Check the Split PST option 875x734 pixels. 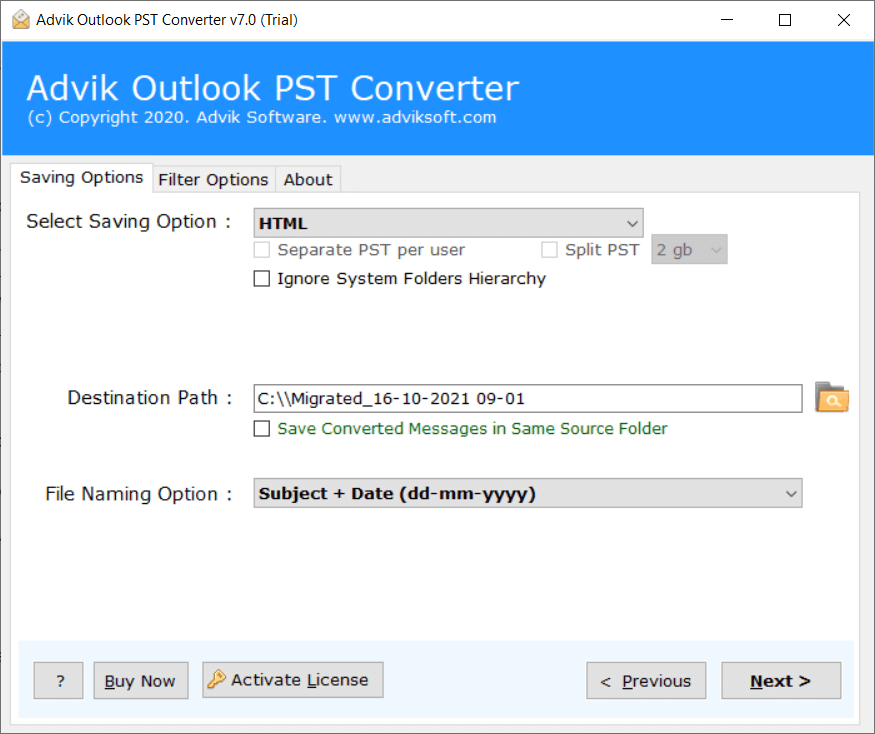coord(549,249)
